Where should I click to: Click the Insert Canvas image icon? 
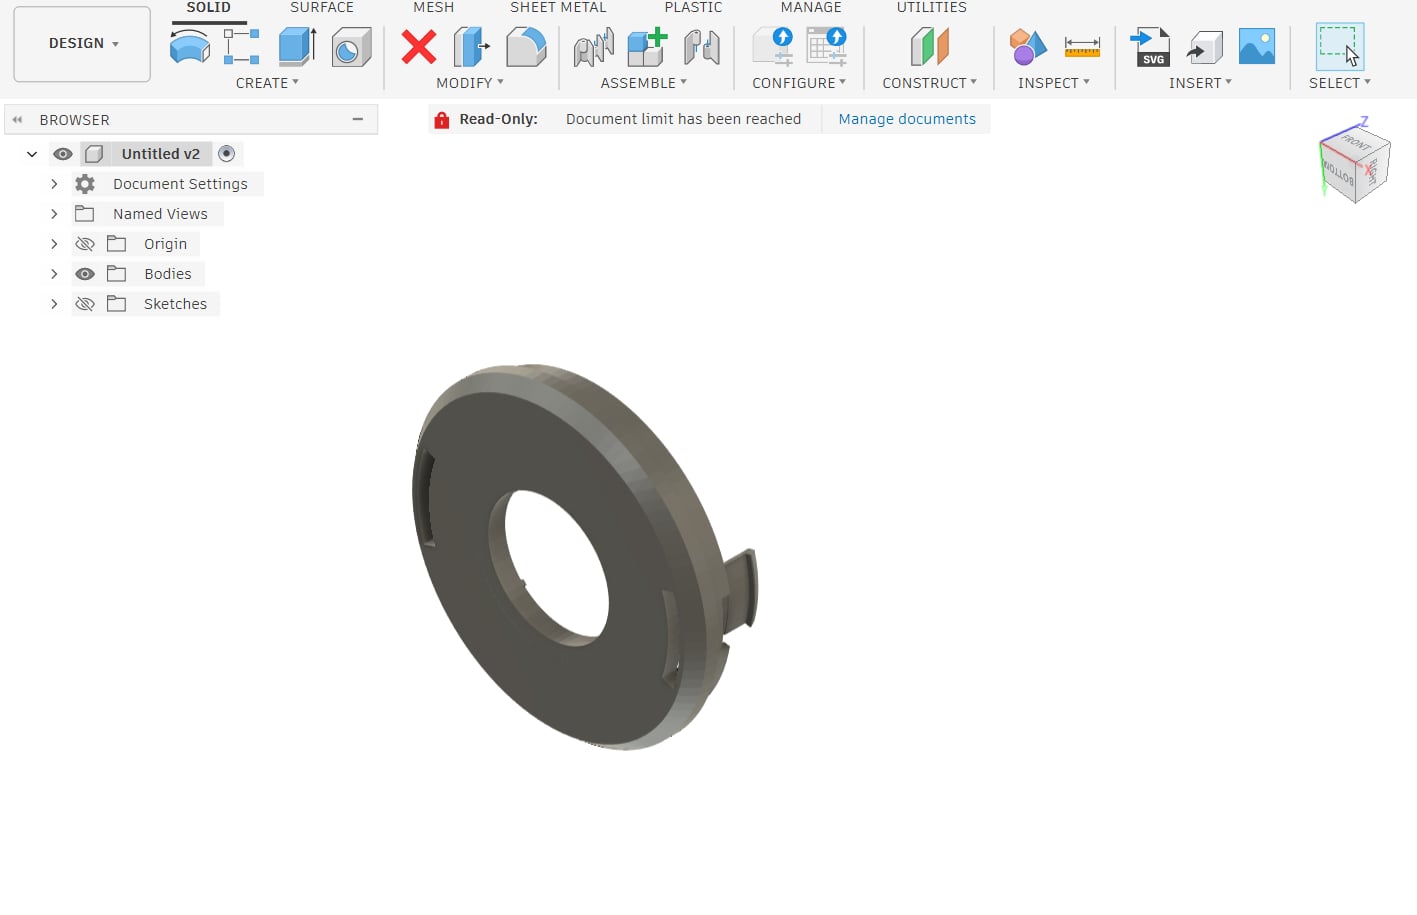pyautogui.click(x=1256, y=47)
